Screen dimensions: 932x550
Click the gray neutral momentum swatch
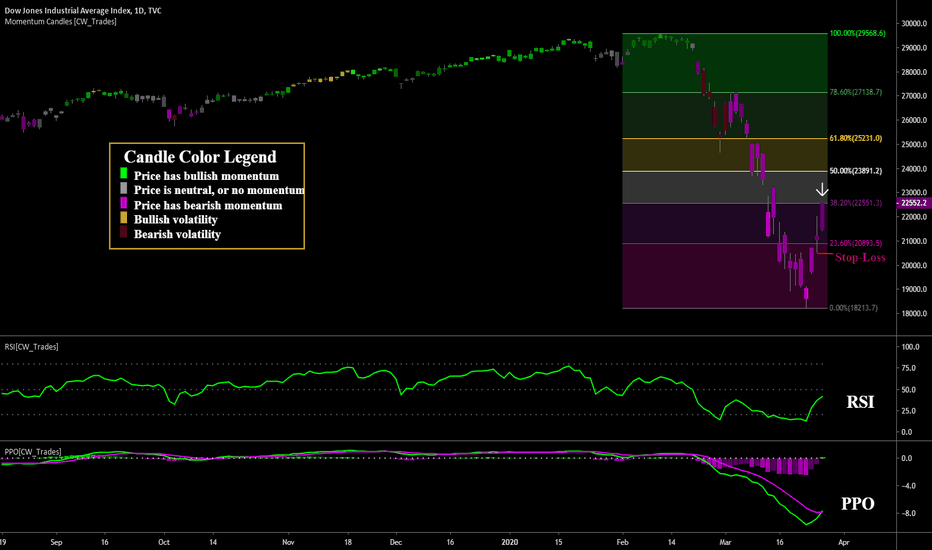(124, 188)
